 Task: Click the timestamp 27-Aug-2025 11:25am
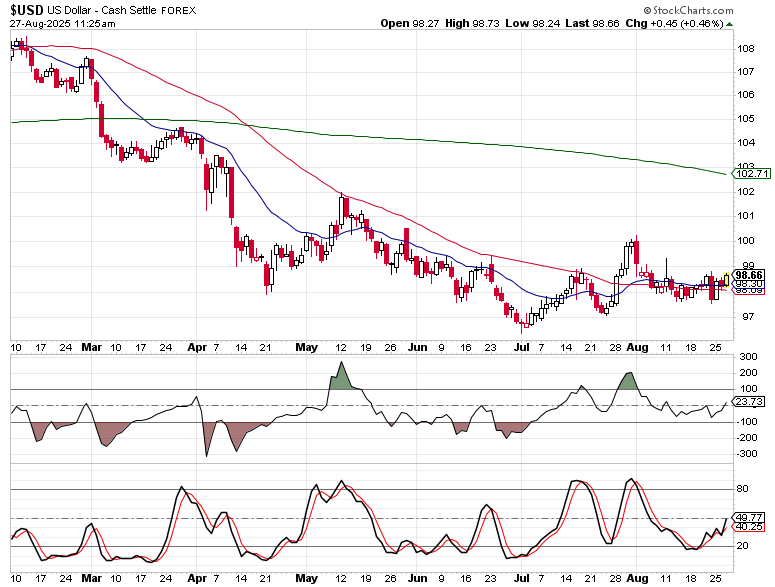[63, 23]
